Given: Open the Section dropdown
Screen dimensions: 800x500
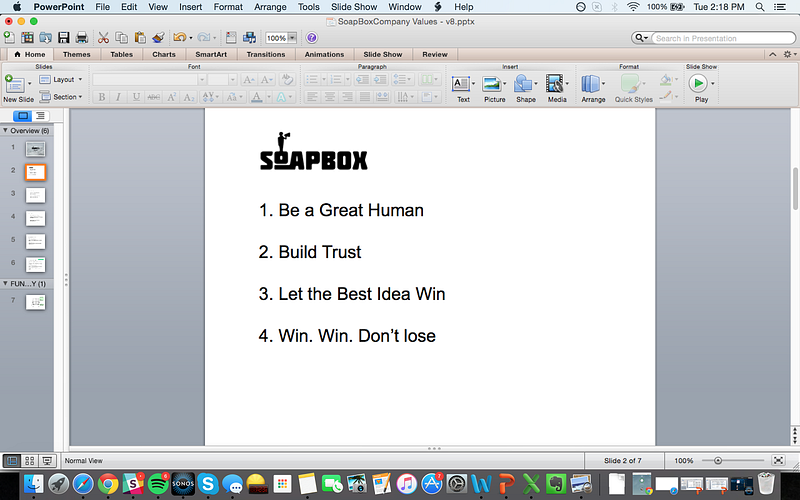Looking at the screenshot, I should click(x=61, y=96).
